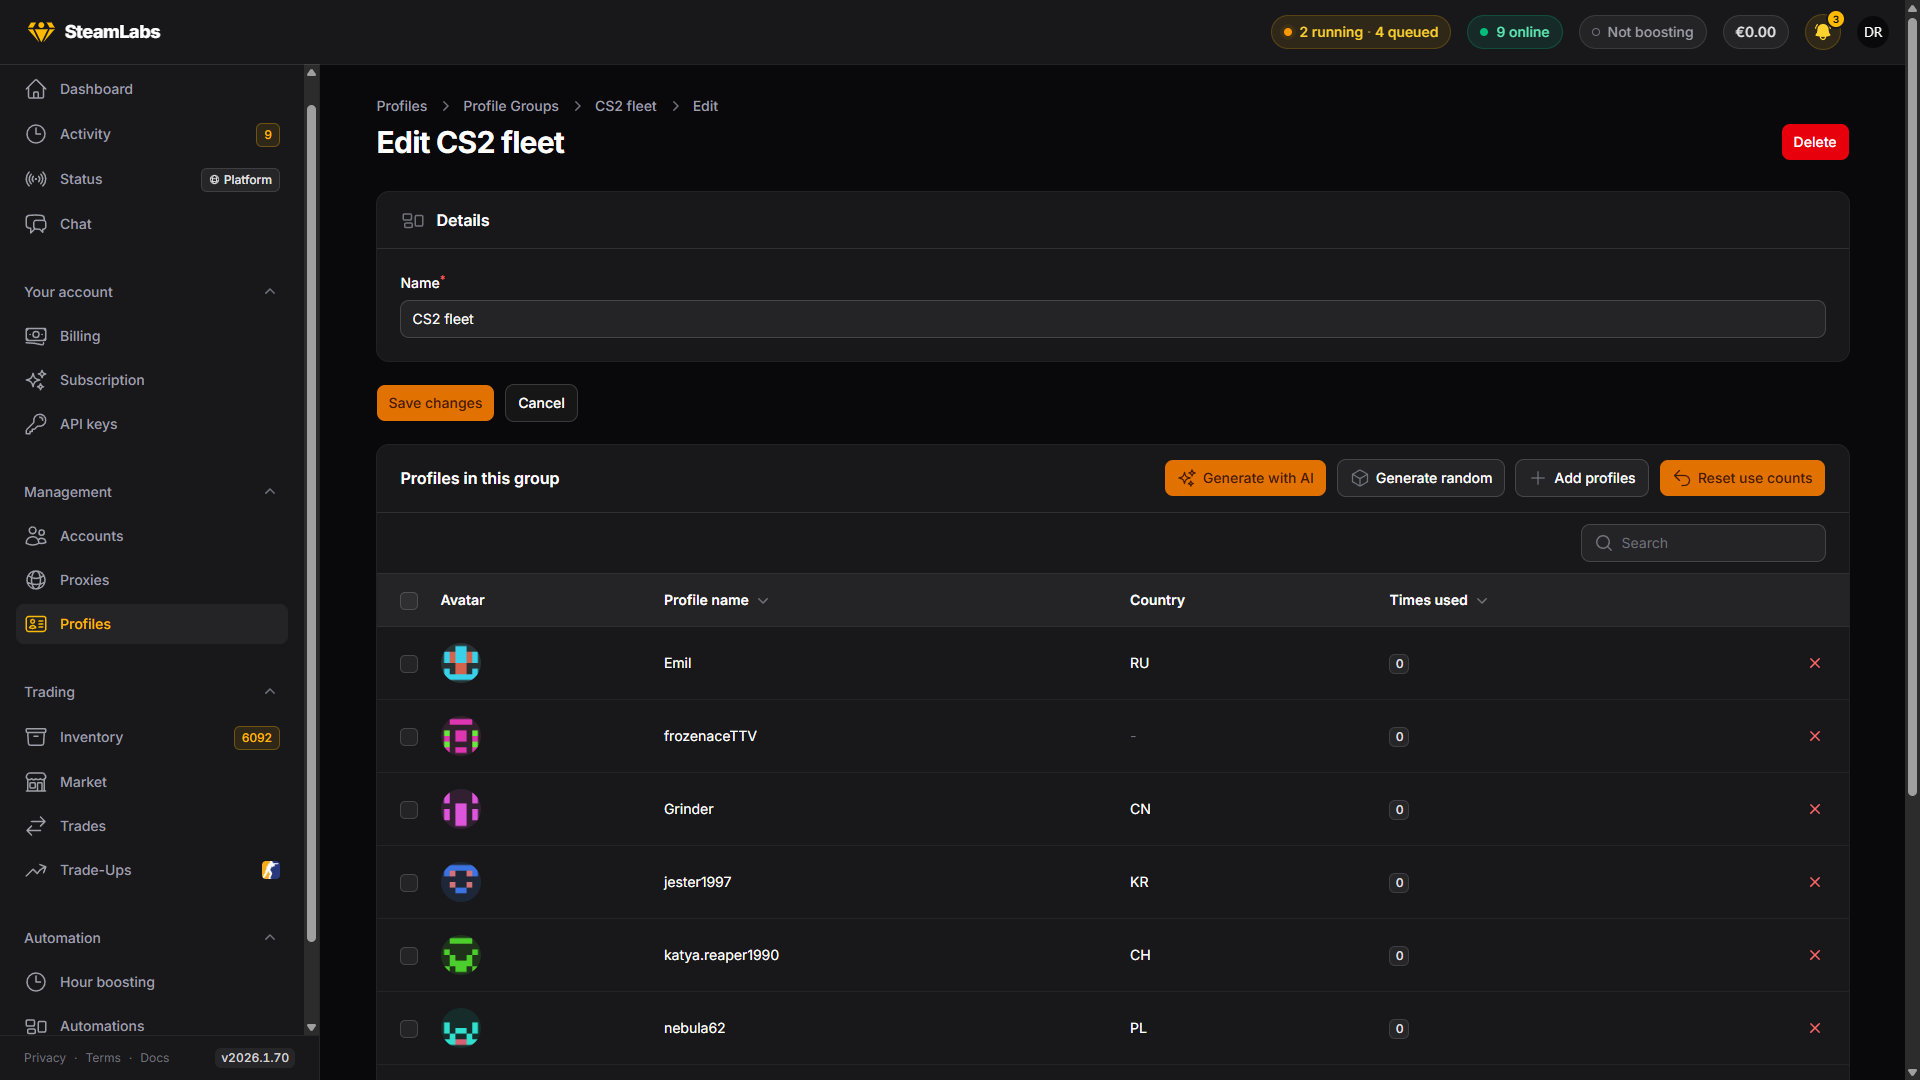Viewport: 1920px width, 1080px height.
Task: Click the Subscription sparkle icon
Action: 36,380
